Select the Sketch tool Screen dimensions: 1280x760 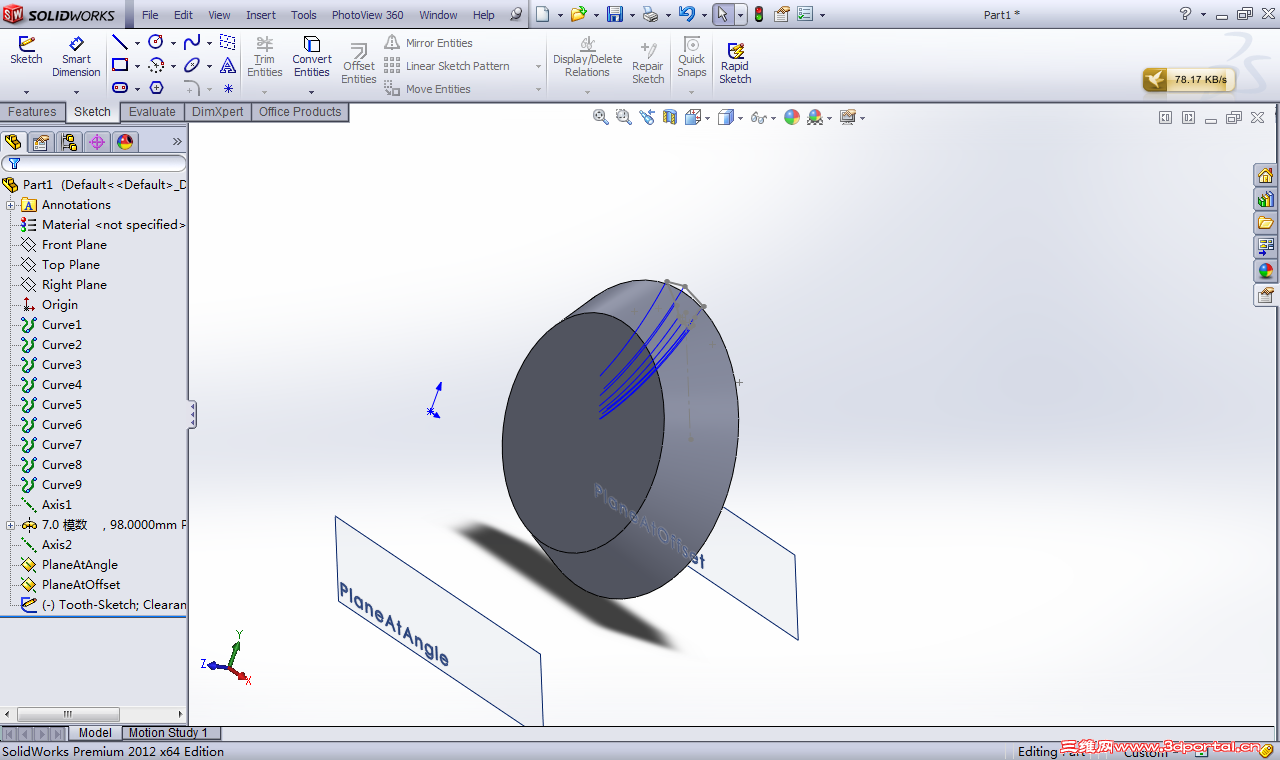[x=26, y=51]
